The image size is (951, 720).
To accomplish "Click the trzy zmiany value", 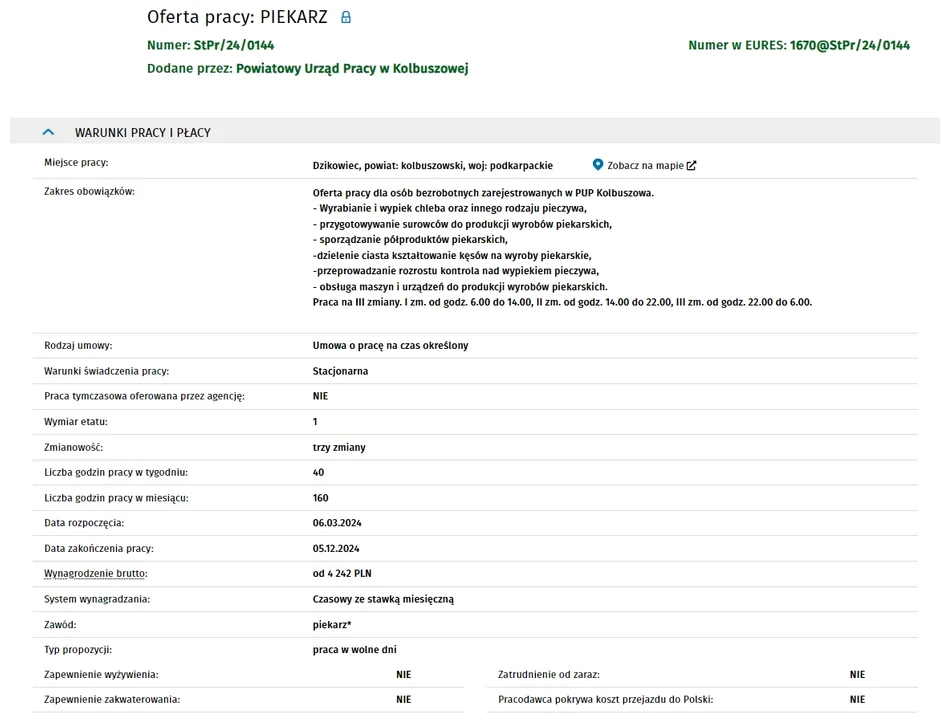I will tap(339, 447).
